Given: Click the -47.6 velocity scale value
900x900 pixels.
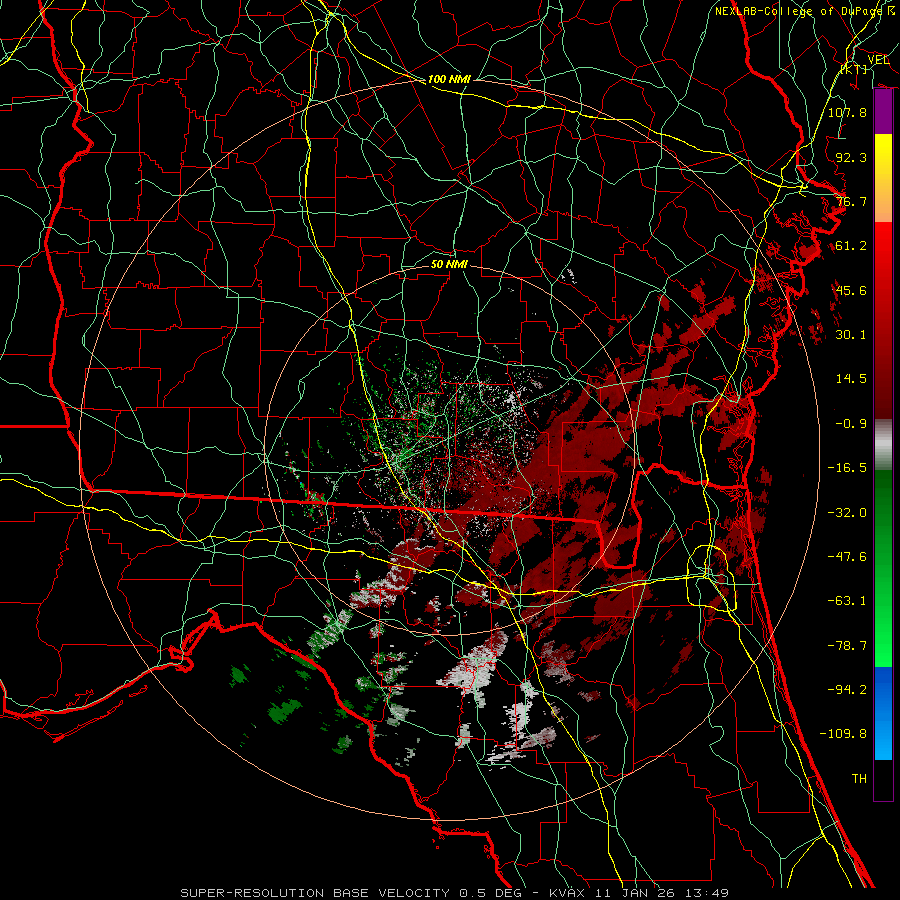Looking at the screenshot, I should tap(847, 557).
